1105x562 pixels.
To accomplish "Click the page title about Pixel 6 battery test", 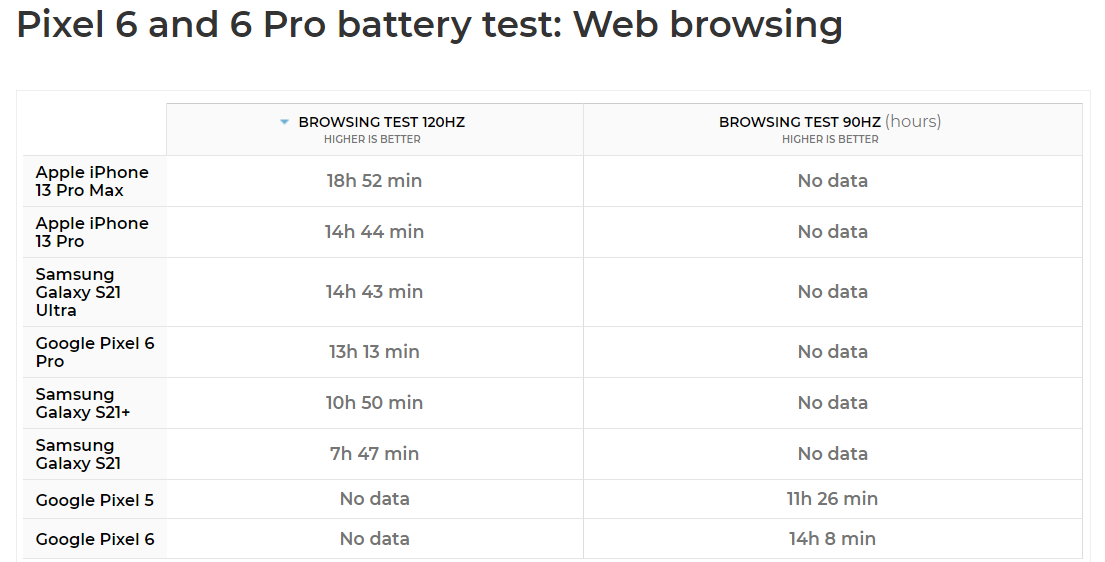I will 429,24.
